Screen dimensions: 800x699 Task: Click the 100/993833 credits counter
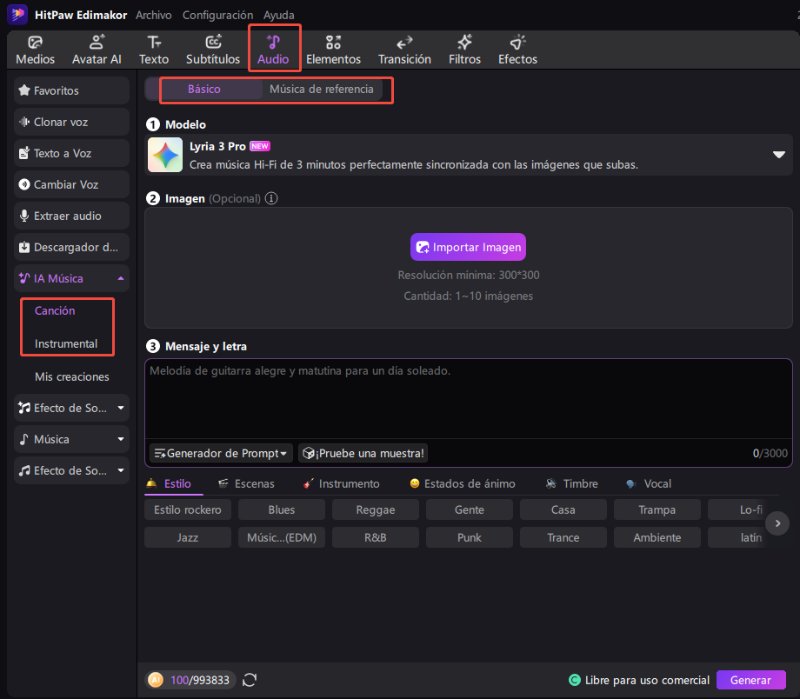tap(199, 680)
